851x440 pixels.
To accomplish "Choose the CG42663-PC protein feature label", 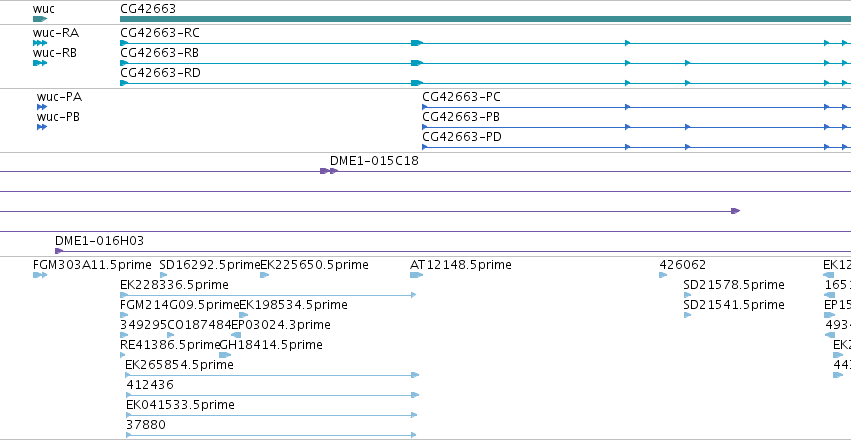I will click(x=461, y=97).
